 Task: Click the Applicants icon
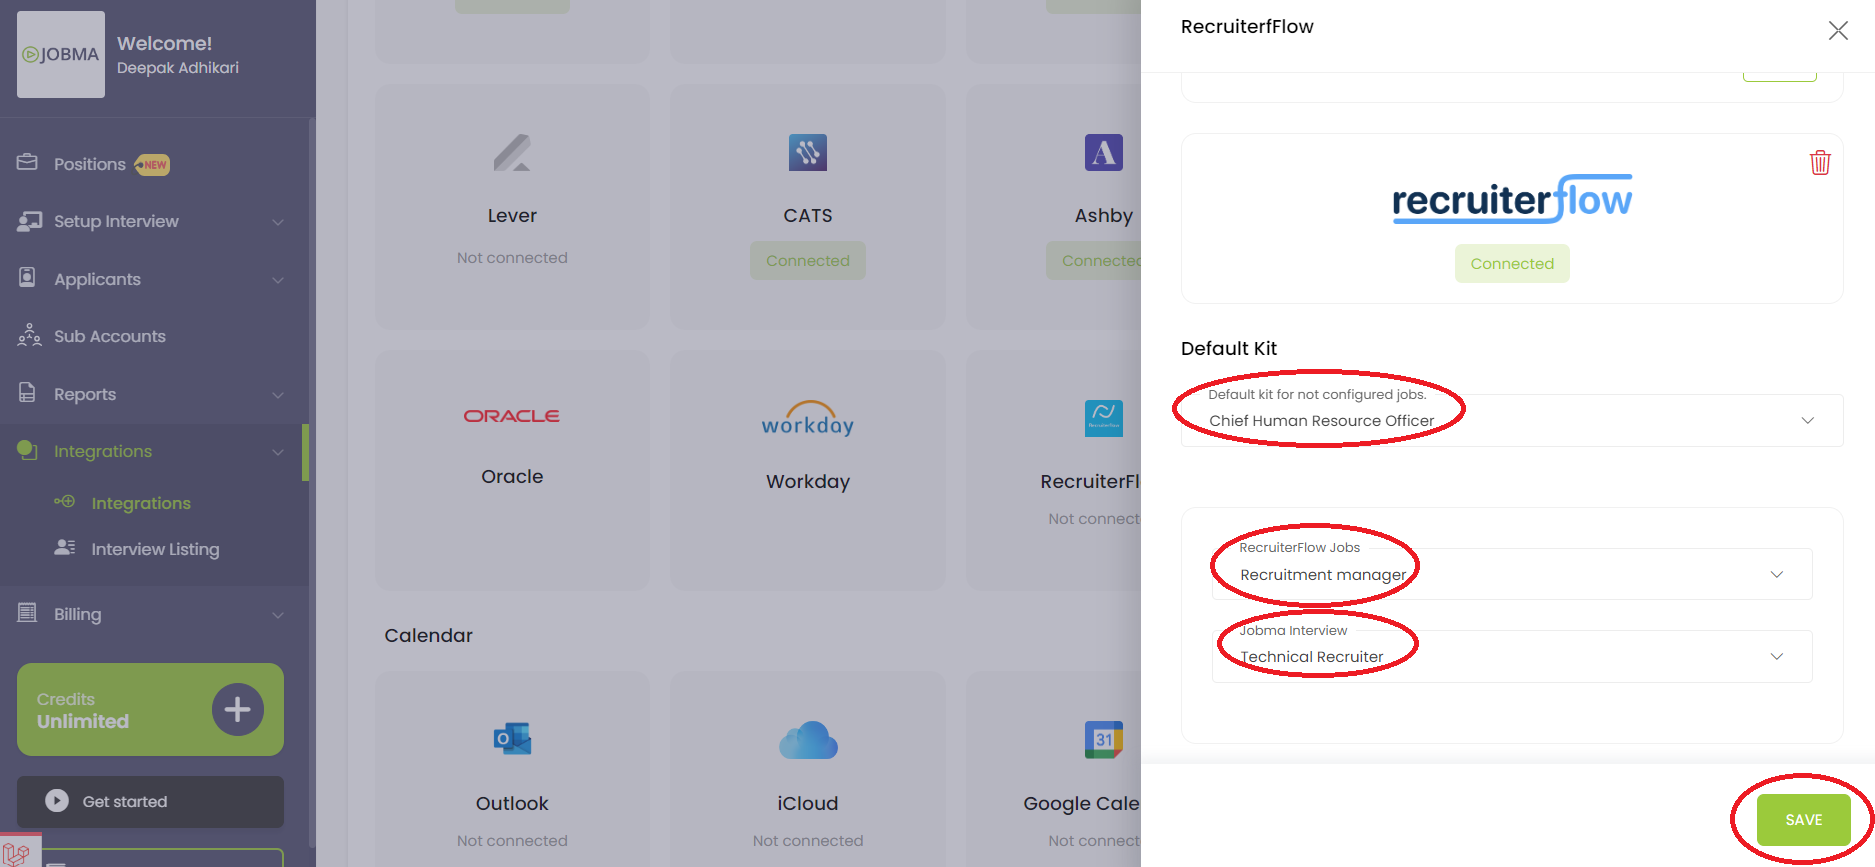coord(28,278)
